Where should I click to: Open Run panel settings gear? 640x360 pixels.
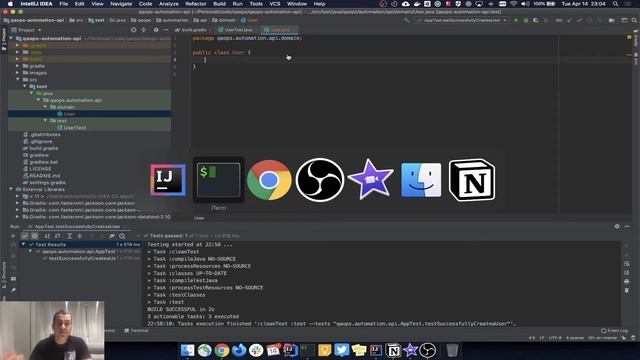(x=617, y=226)
